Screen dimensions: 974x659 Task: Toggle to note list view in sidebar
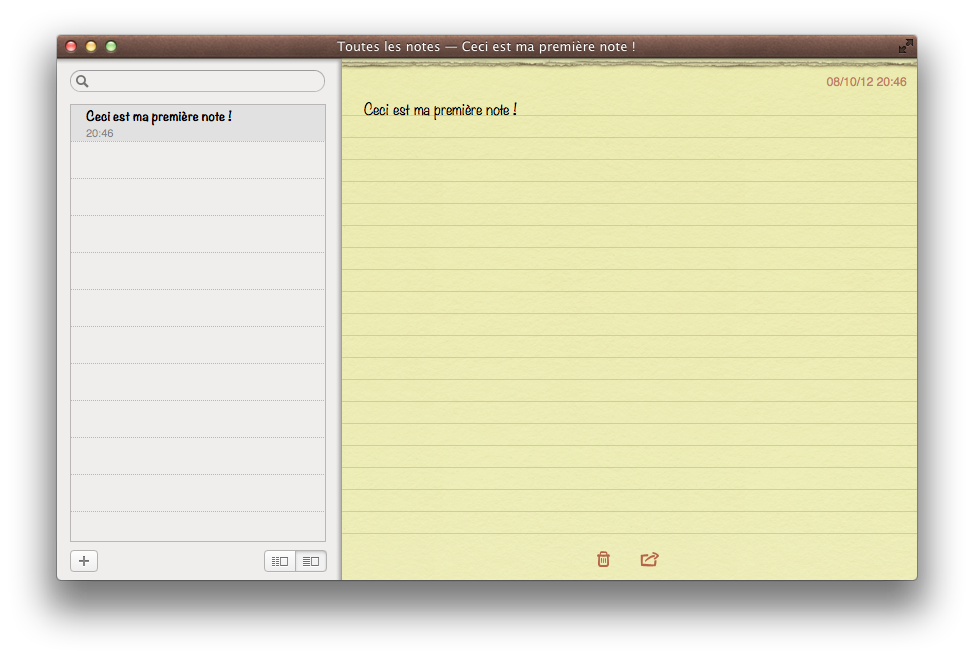point(310,561)
